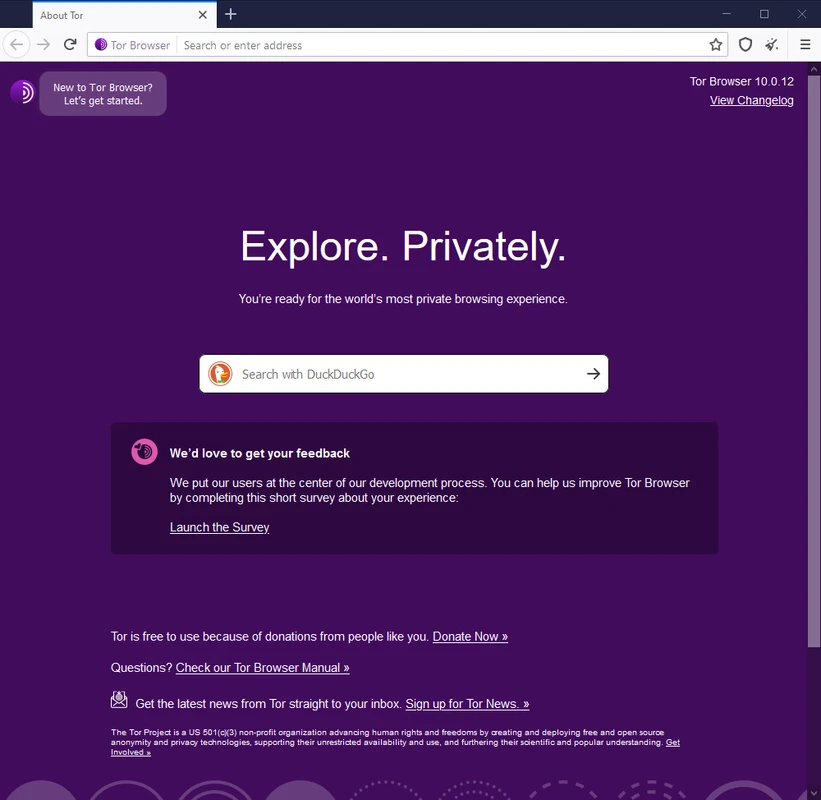The height and width of the screenshot is (800, 821).
Task: Type in the Search with DuckDuckGo field
Action: click(405, 374)
